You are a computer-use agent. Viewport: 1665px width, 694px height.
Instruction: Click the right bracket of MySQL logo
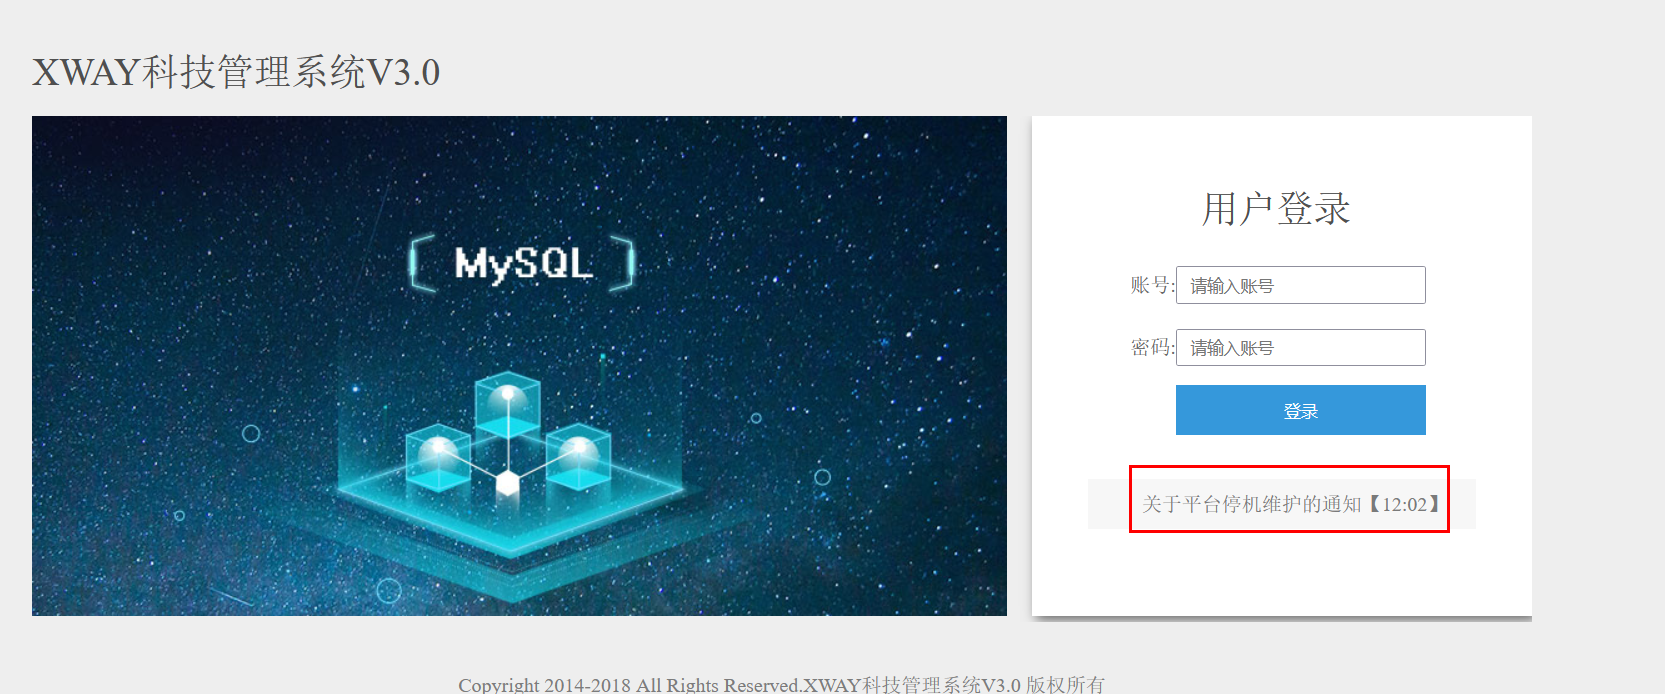[x=623, y=263]
